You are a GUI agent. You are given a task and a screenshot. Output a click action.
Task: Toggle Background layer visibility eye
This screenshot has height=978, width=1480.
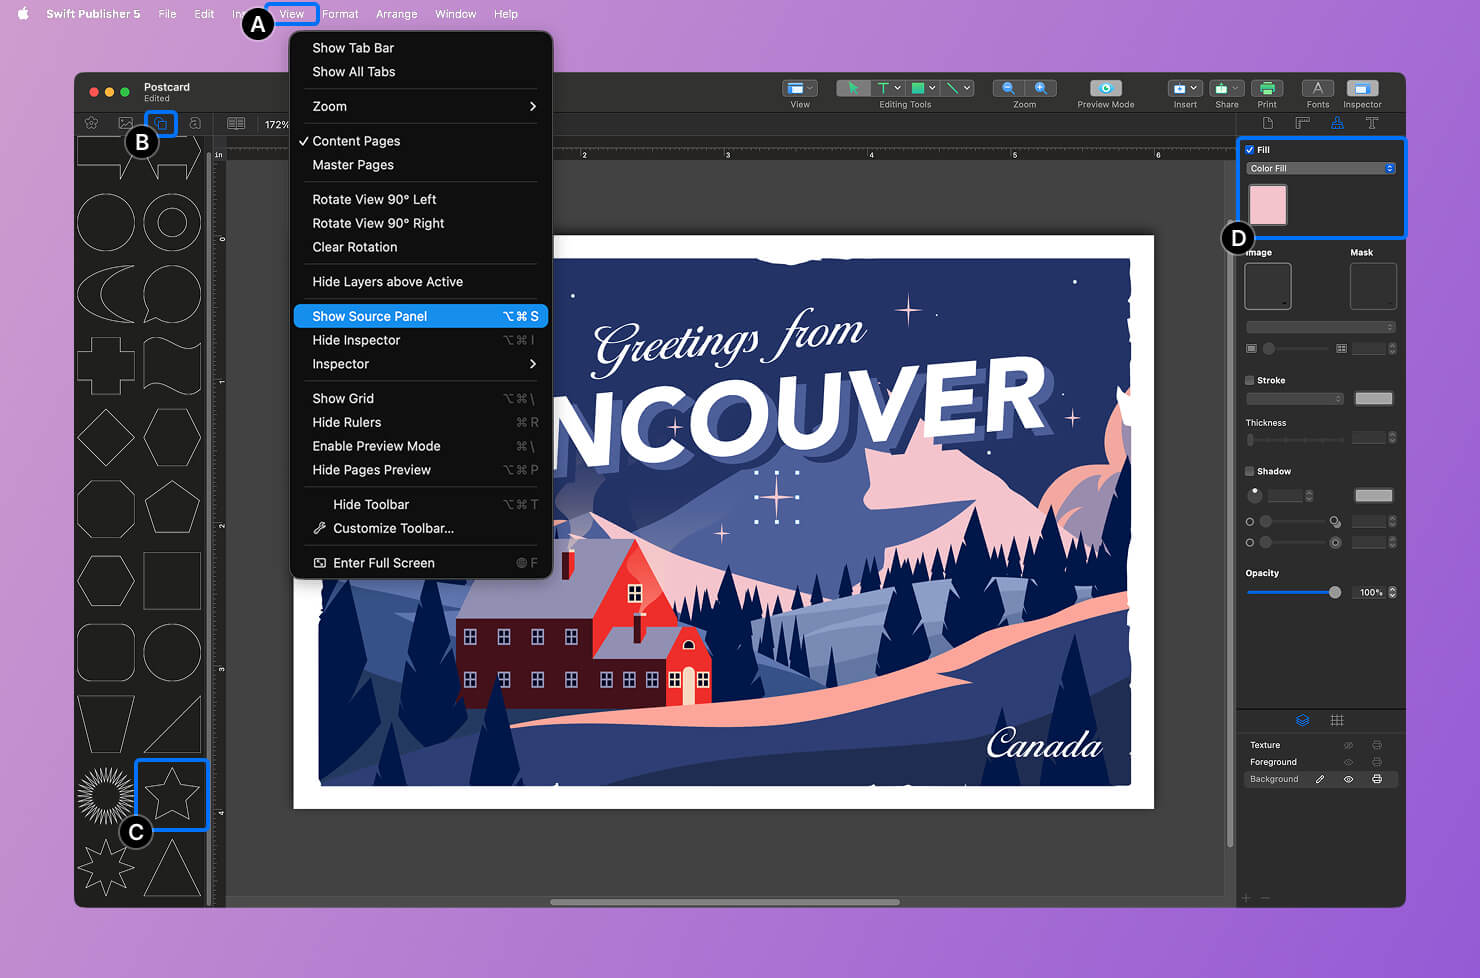coord(1348,779)
